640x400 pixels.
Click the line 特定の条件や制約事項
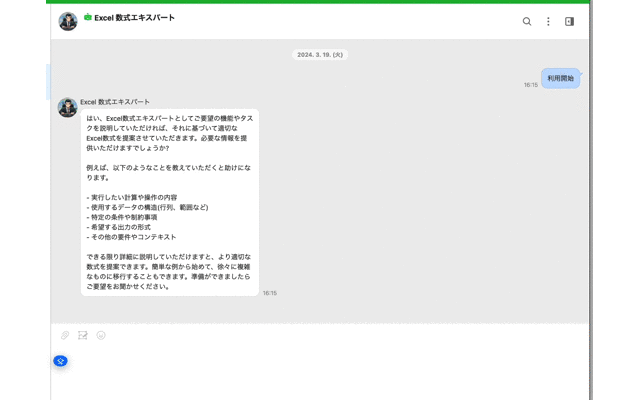click(122, 217)
